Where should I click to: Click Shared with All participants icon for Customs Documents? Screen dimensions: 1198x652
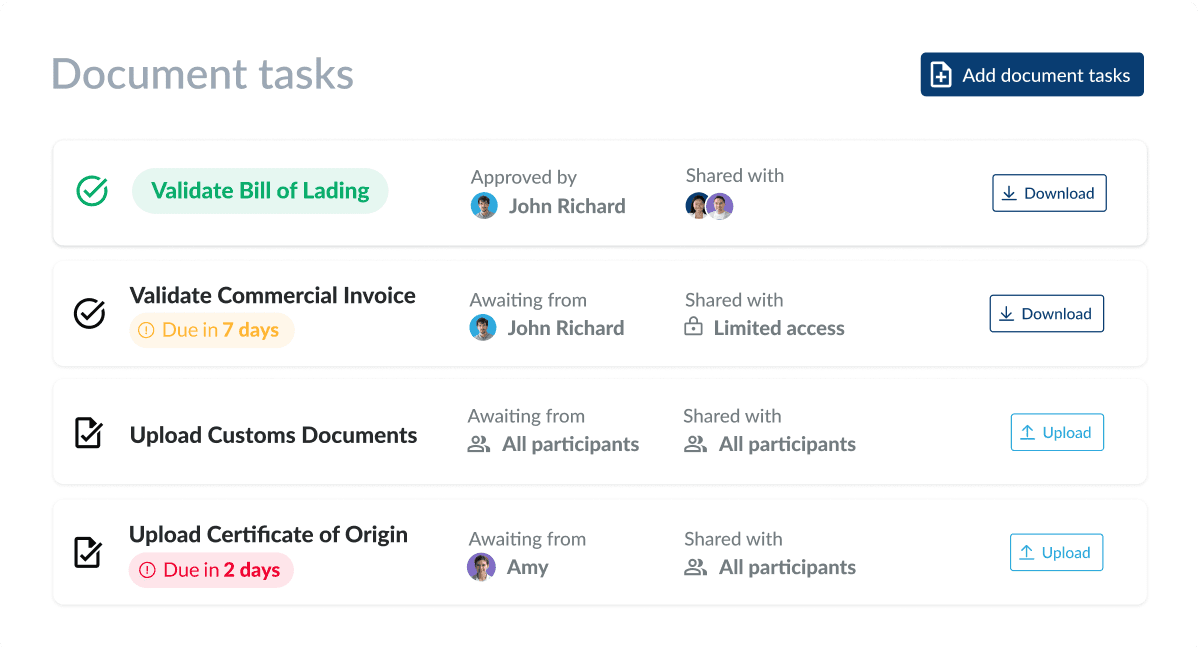pyautogui.click(x=695, y=444)
